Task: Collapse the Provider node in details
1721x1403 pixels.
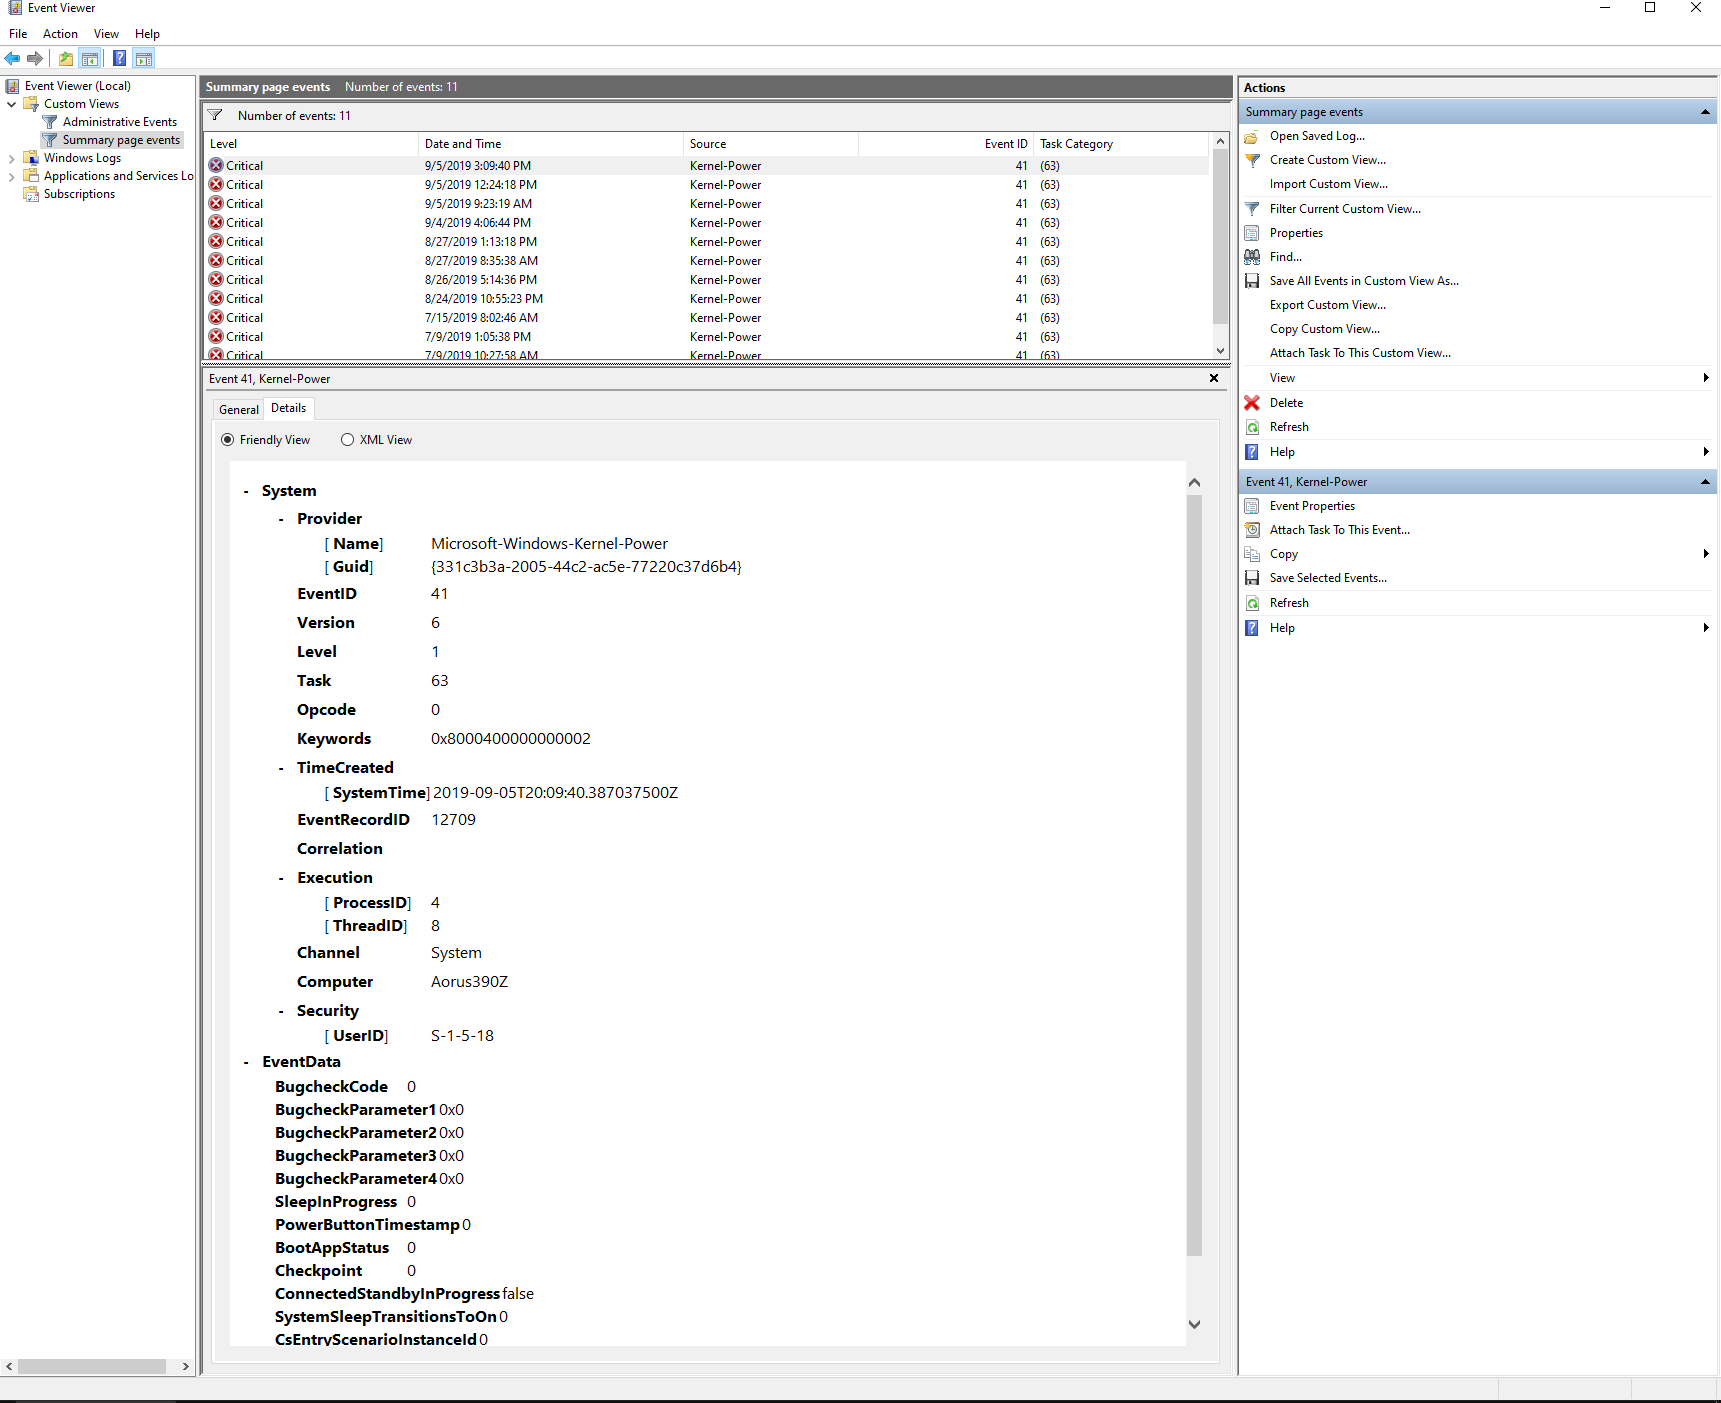Action: click(x=281, y=520)
